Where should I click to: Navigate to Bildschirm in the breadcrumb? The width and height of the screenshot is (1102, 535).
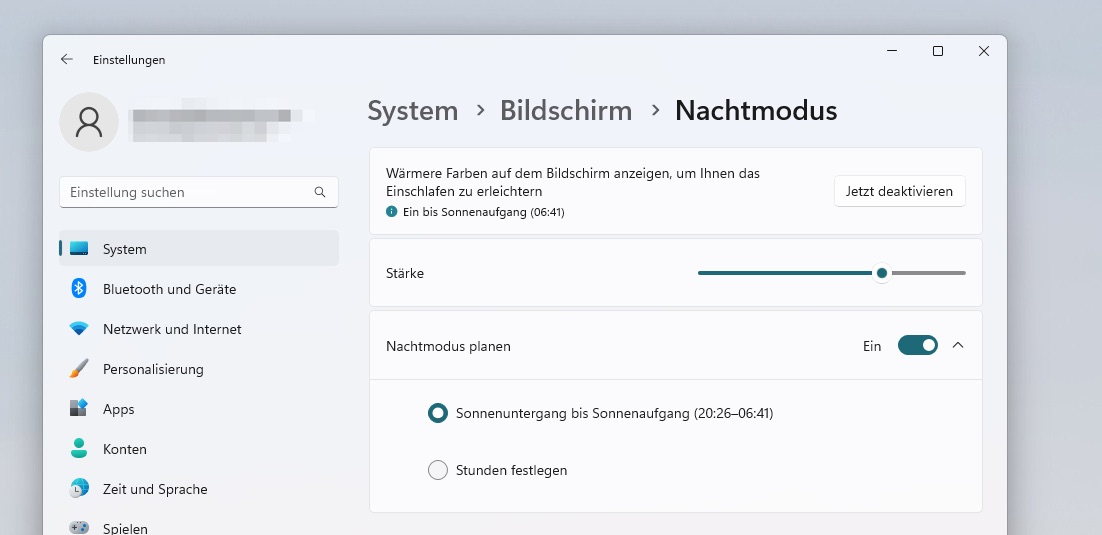(566, 111)
